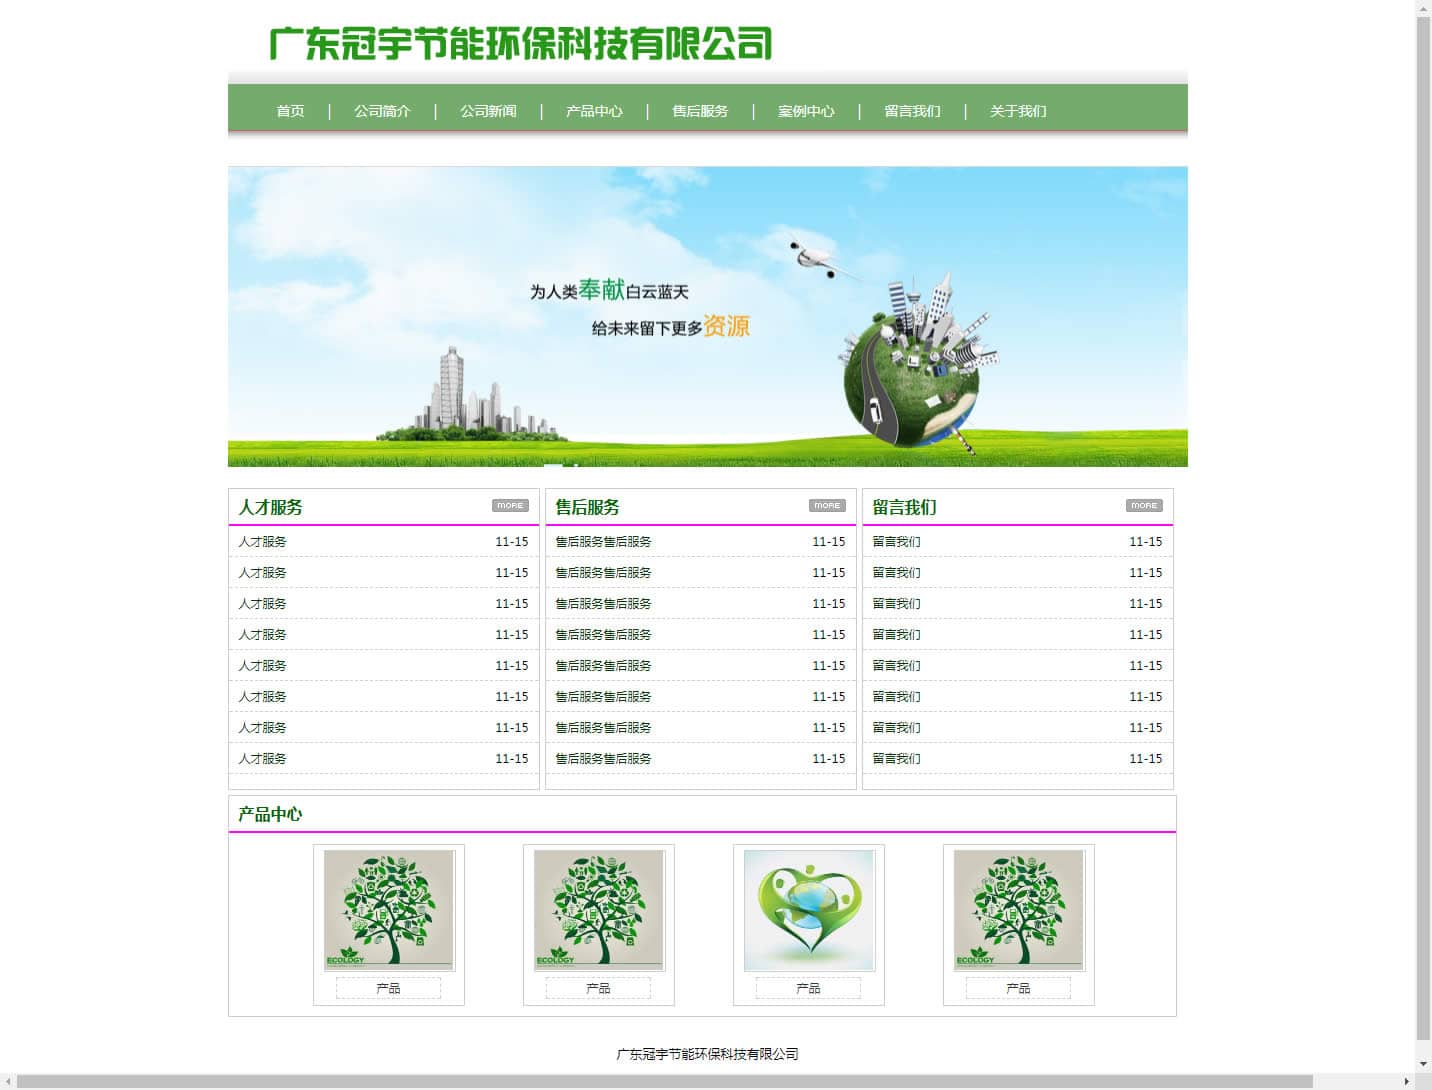The image size is (1432, 1090).
Task: Open the first ecology tree product thumbnail
Action: (389, 910)
